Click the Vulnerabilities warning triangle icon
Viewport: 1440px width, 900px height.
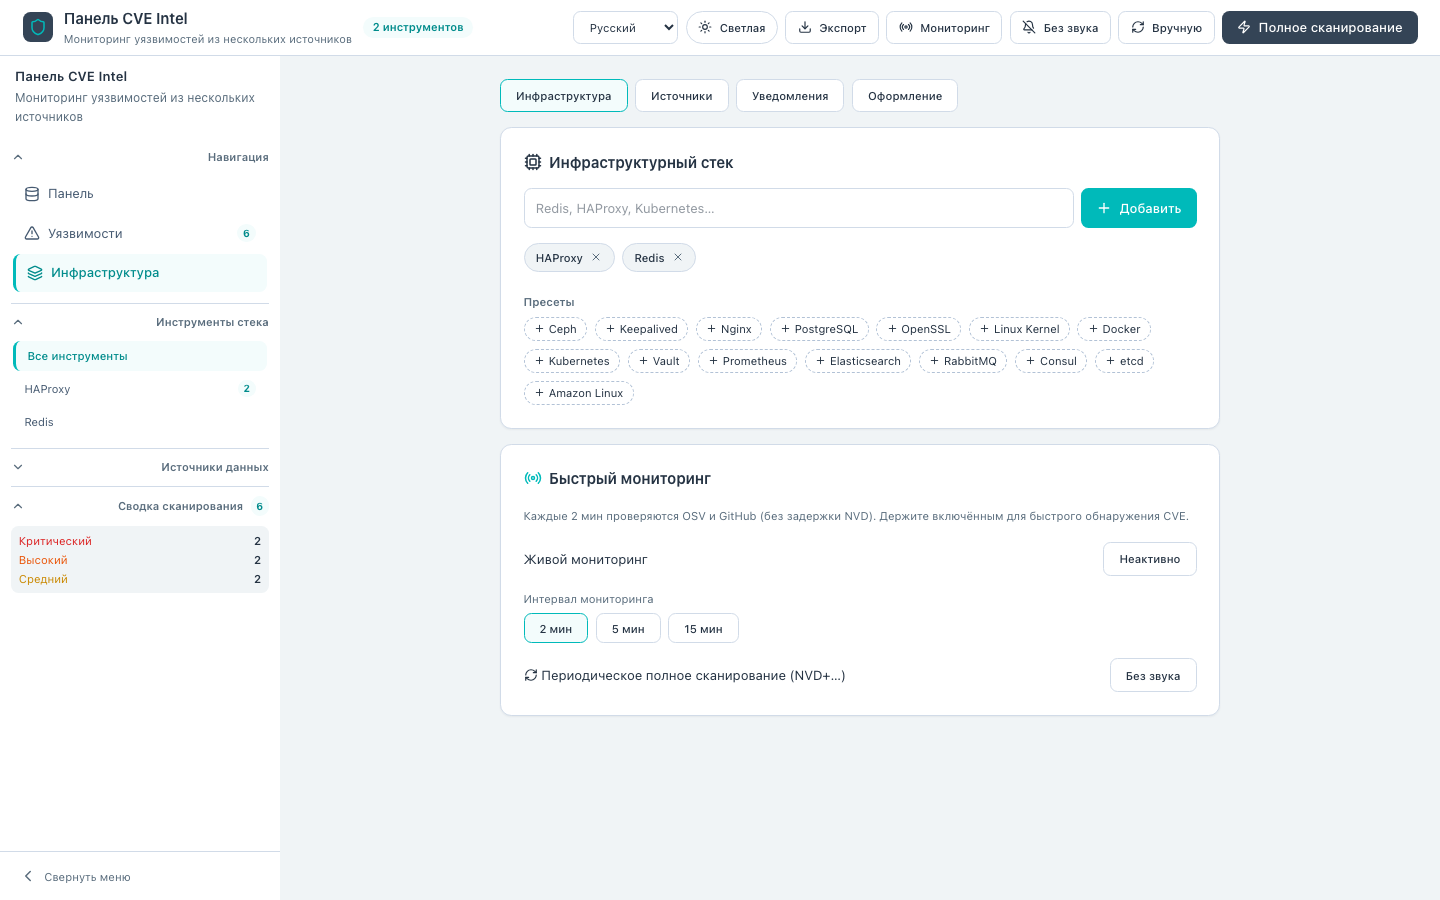click(x=32, y=233)
